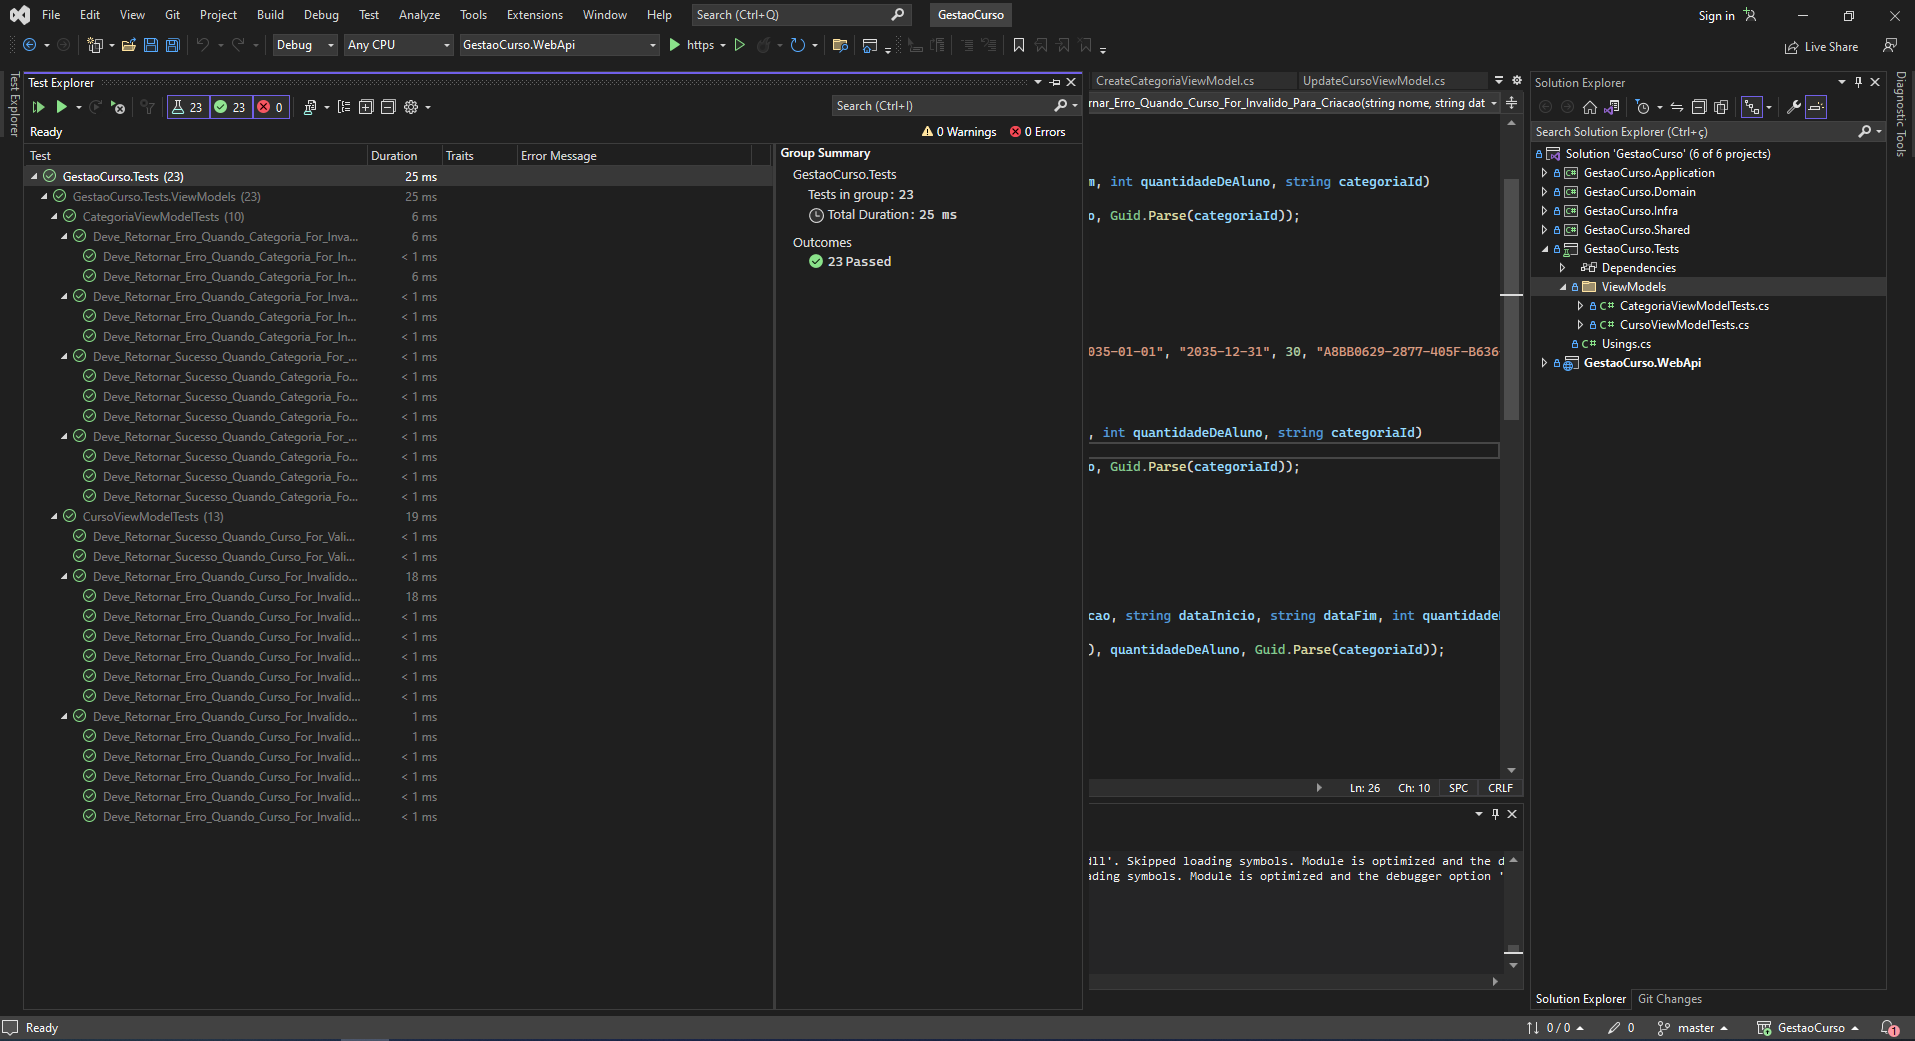1915x1041 pixels.
Task: Open the File menu
Action: point(51,15)
